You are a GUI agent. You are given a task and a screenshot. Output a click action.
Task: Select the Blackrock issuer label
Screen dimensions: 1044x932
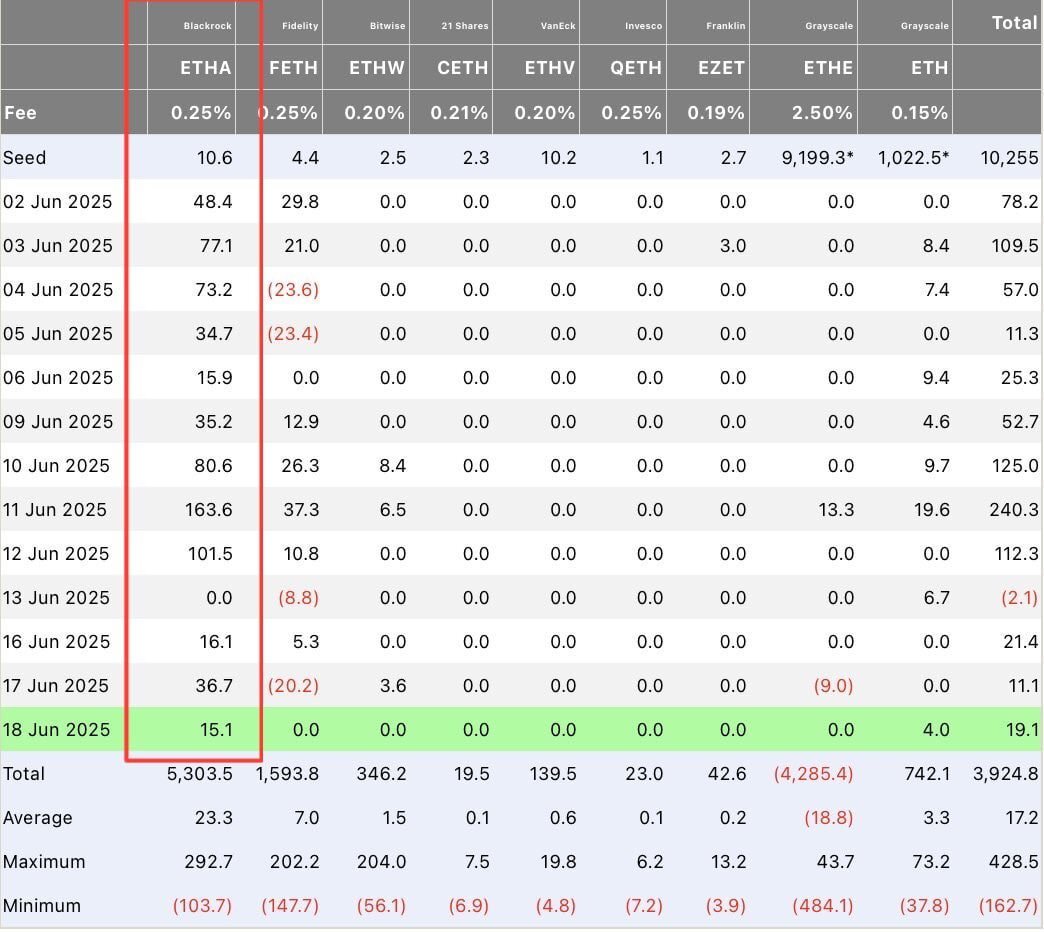coord(208,26)
